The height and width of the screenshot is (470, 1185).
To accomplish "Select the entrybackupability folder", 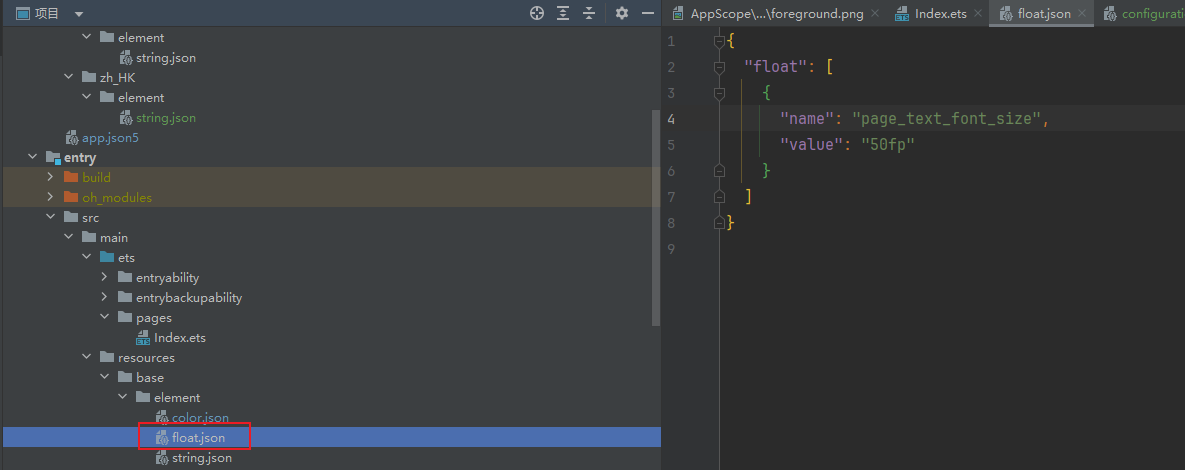I will click(189, 298).
